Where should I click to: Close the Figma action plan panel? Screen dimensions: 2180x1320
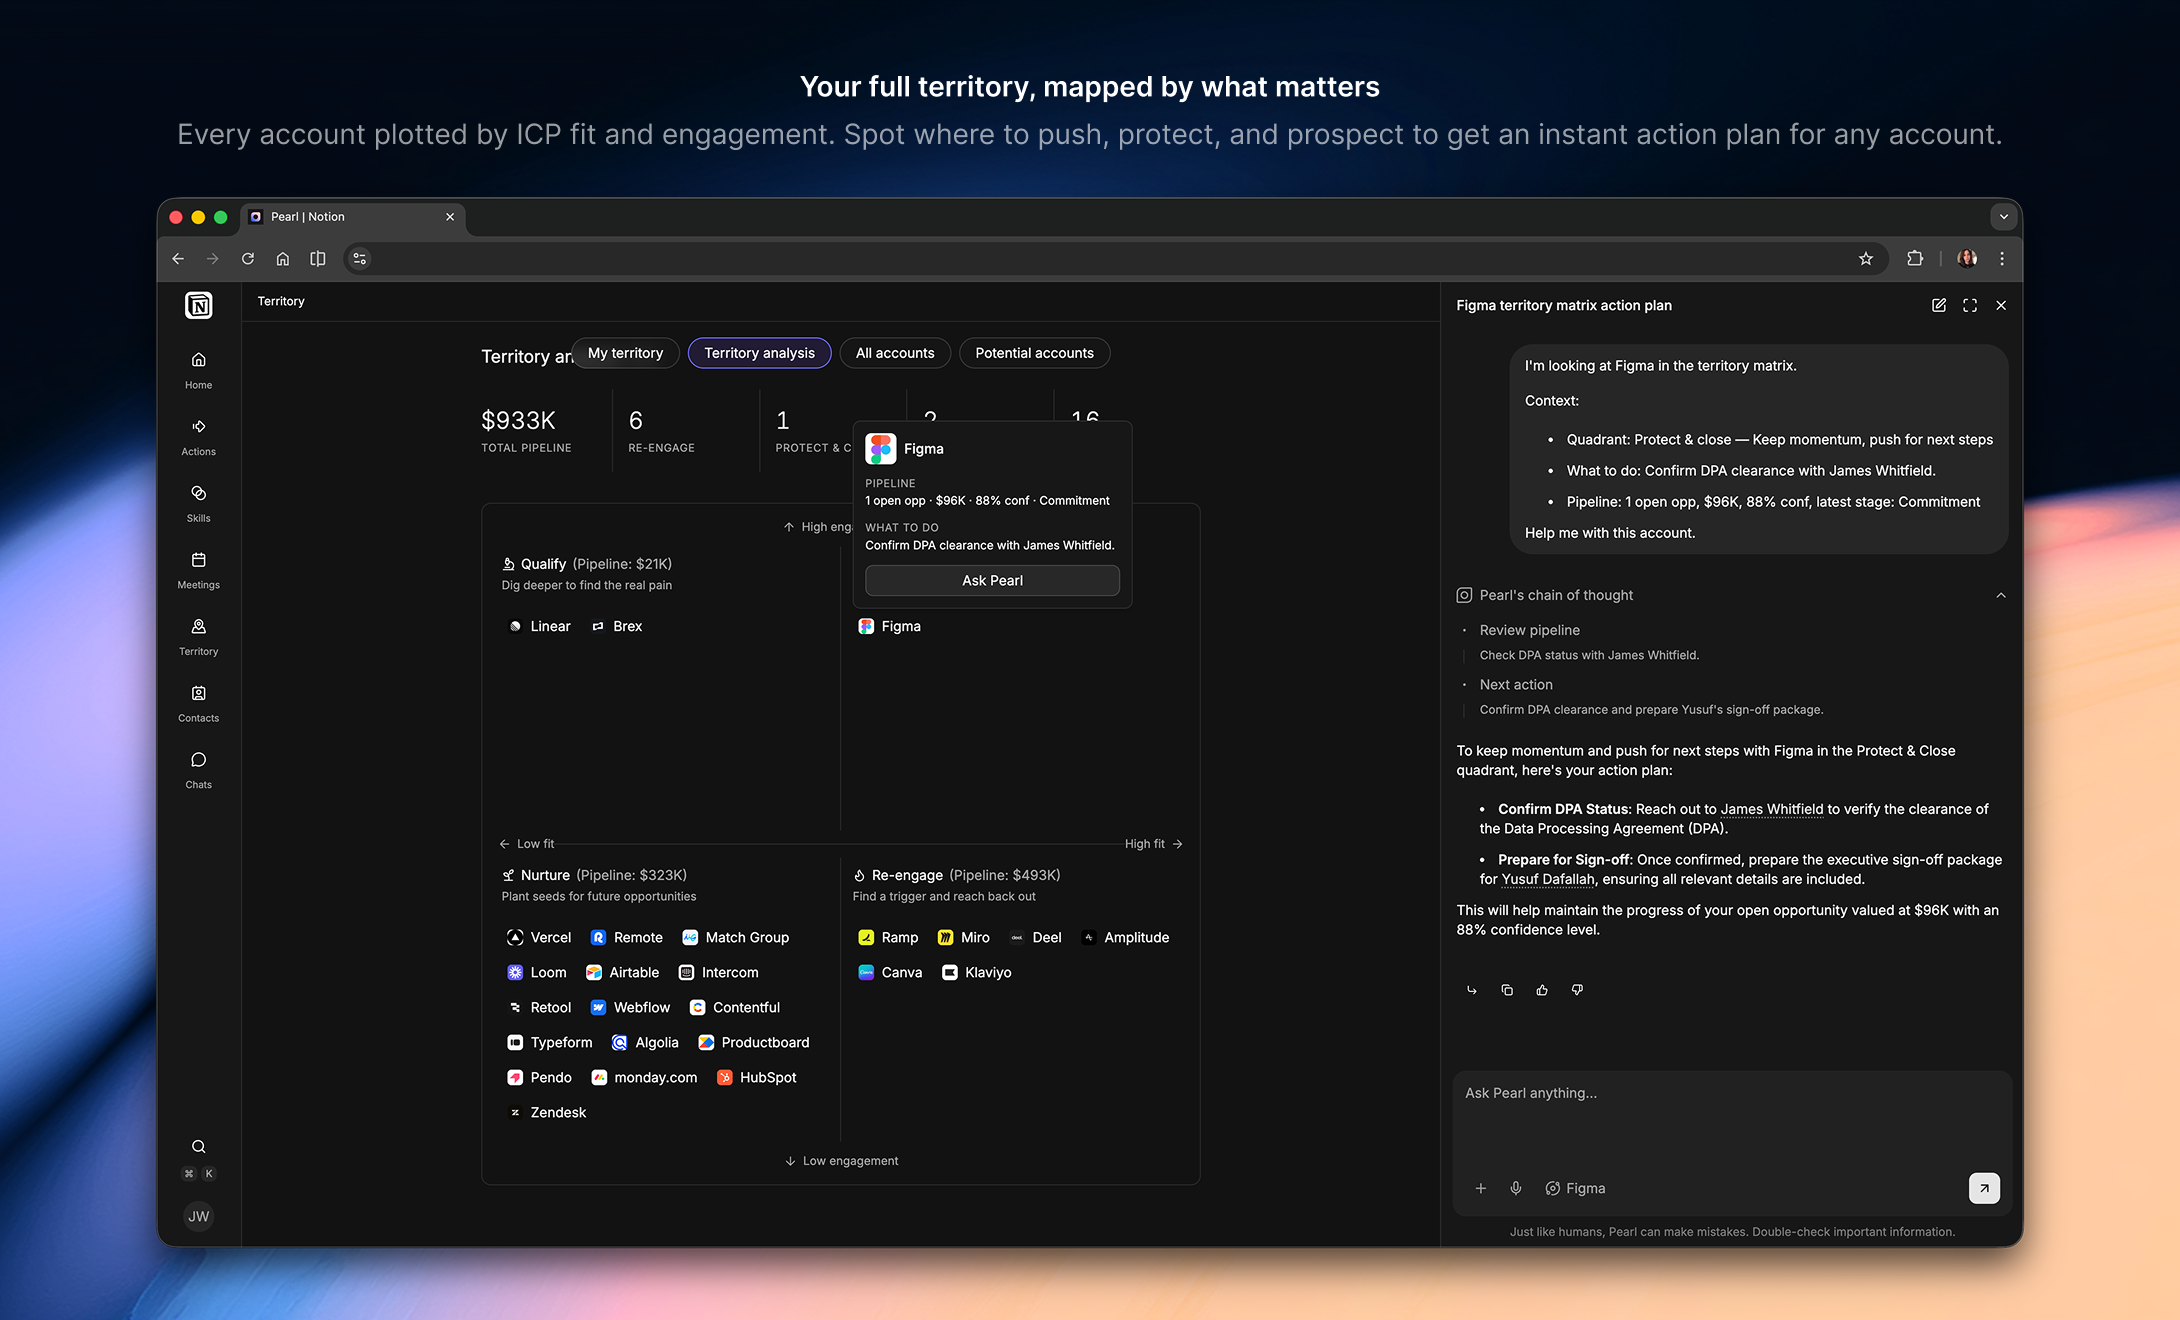coord(2001,305)
